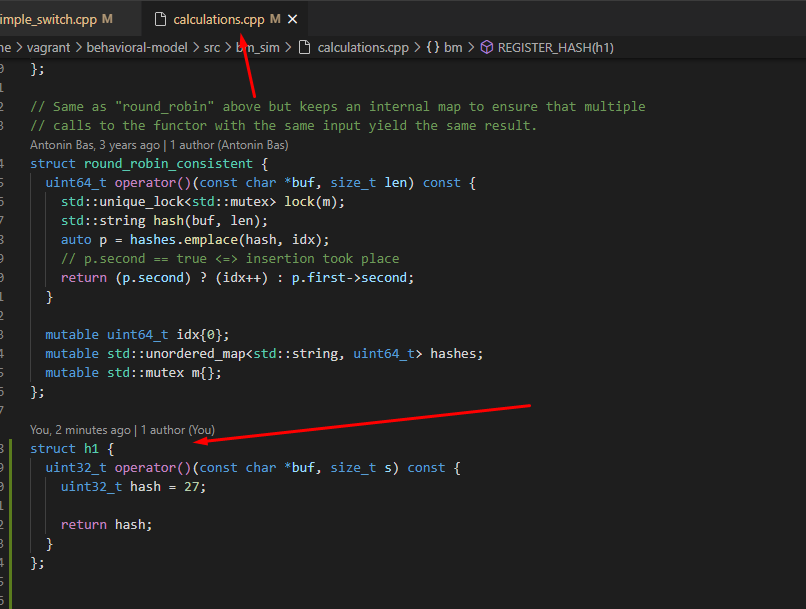Open the 'You, 2 minutes ago' blame lens
This screenshot has height=609, width=806.
click(122, 430)
